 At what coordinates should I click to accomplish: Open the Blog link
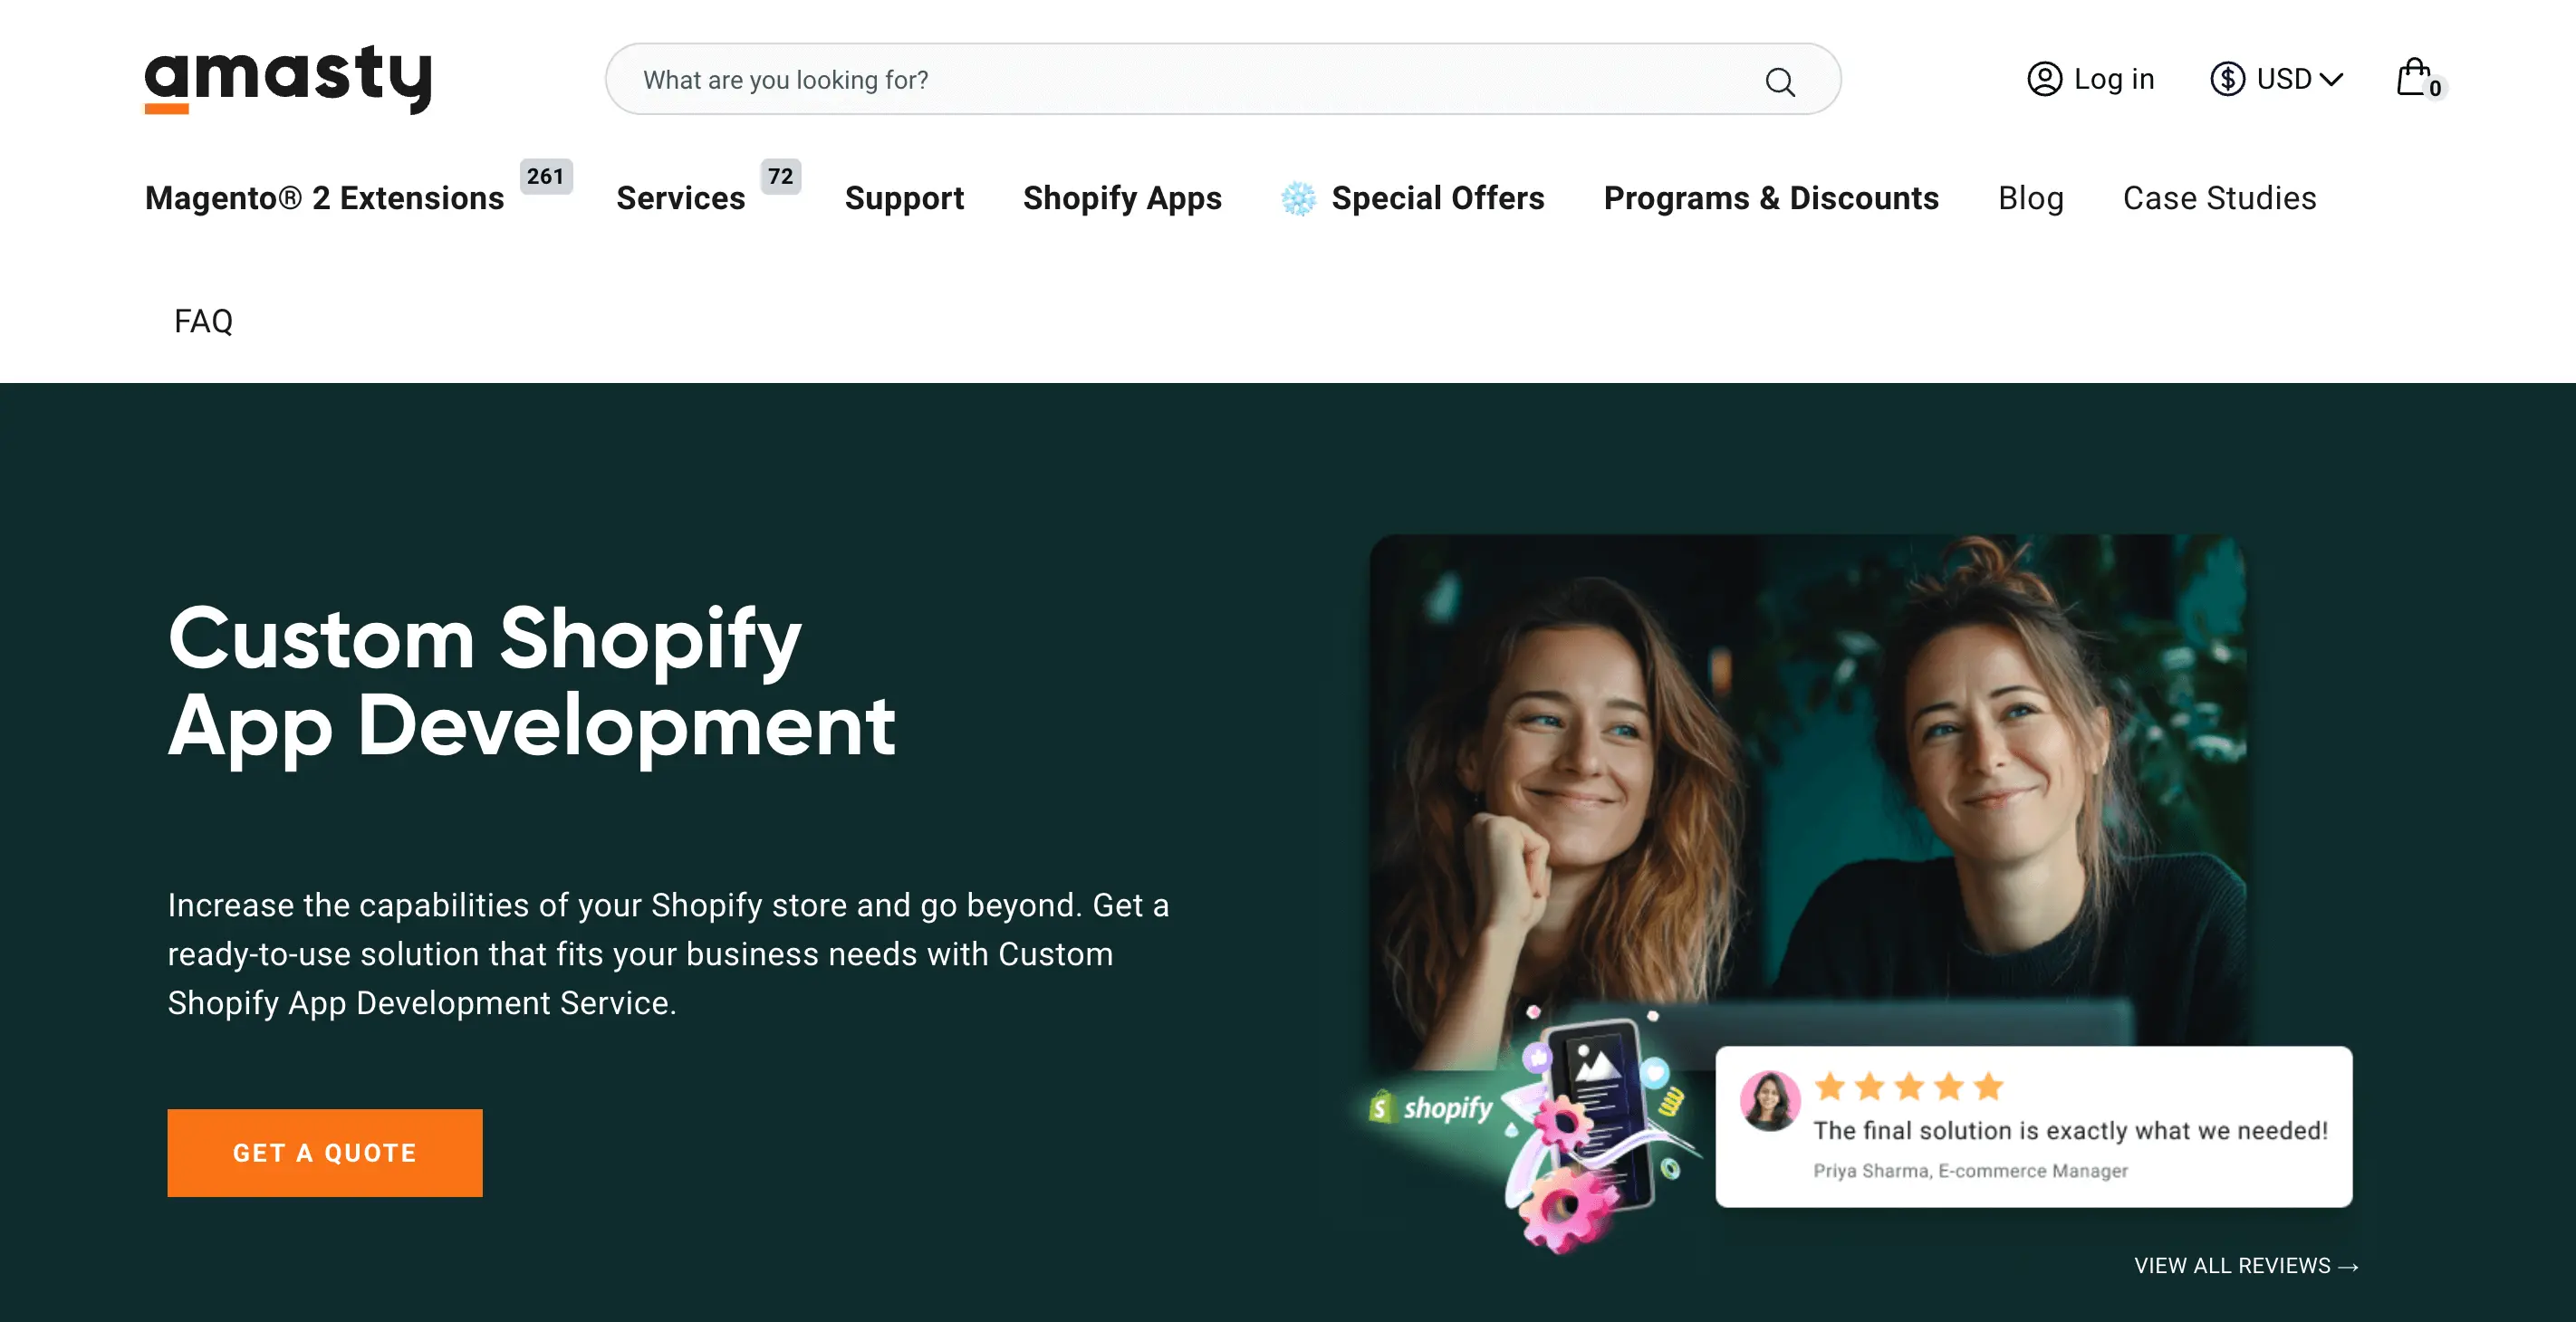(x=2030, y=198)
